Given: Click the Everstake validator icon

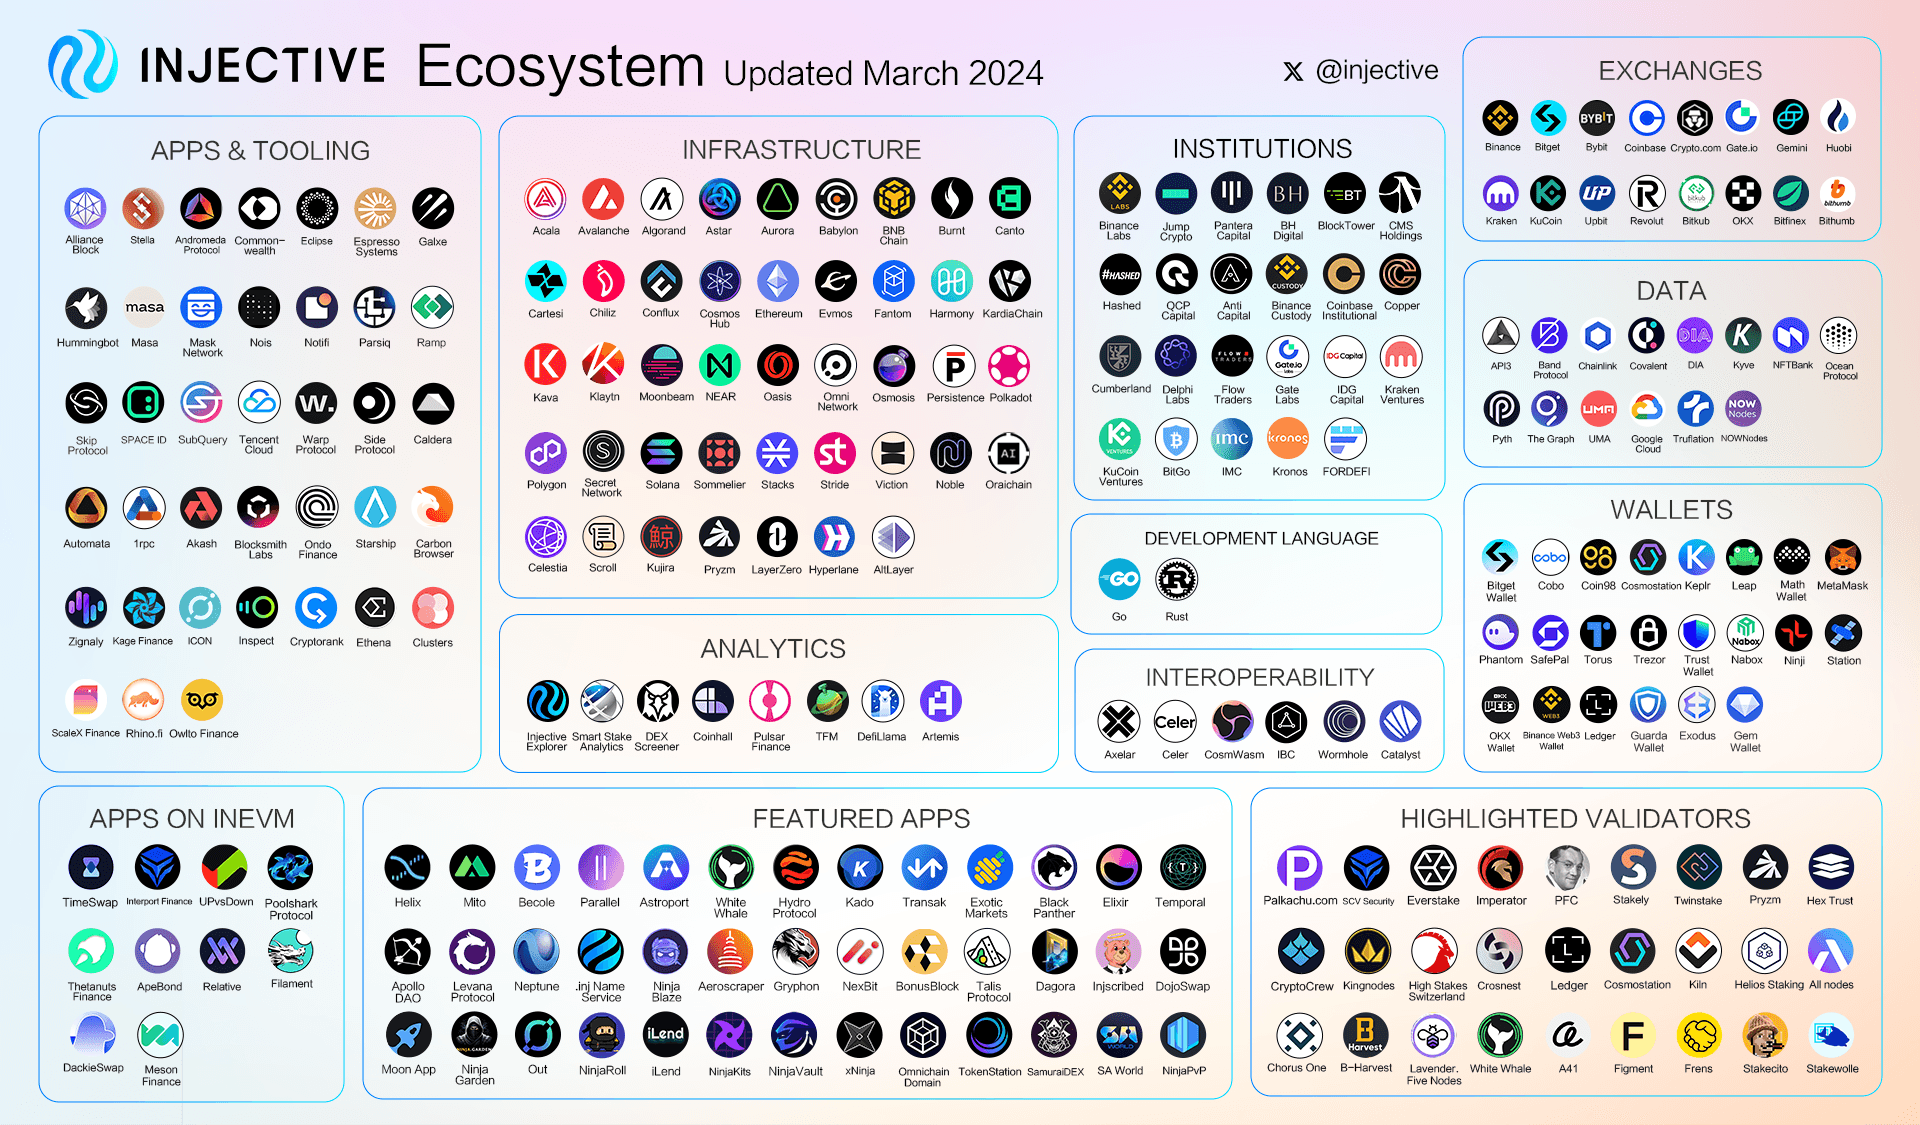Looking at the screenshot, I should click(x=1433, y=868).
